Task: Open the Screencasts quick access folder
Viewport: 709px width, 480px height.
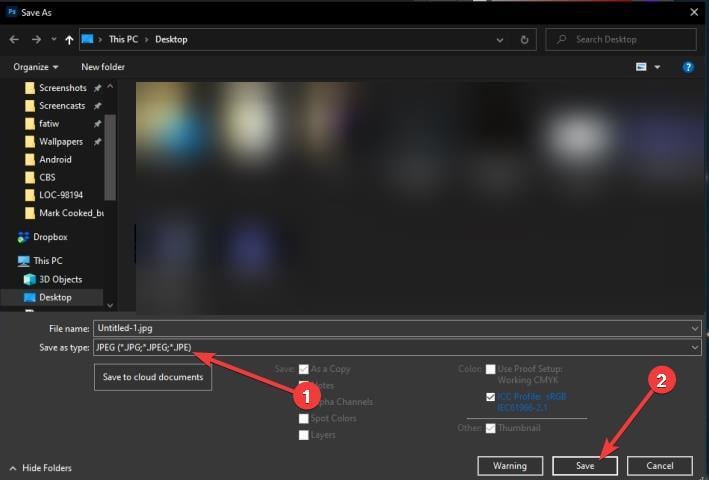Action: 61,106
